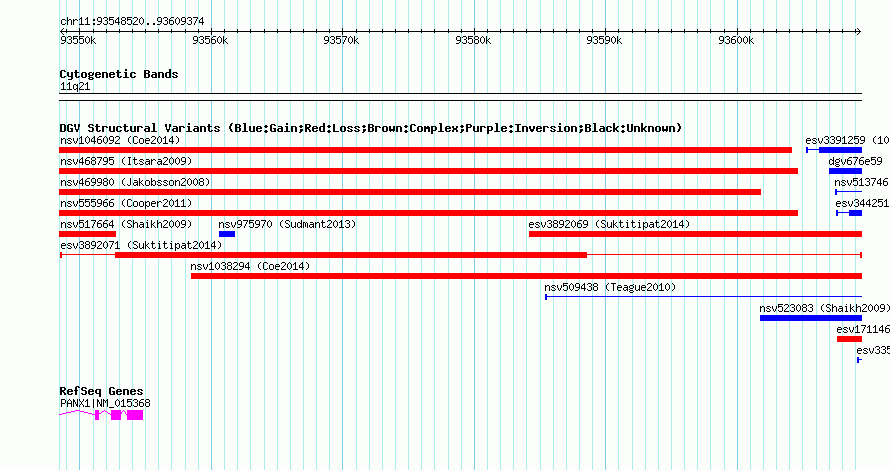Click the small blue esv344251 bar
Viewport: 890px width, 470px height.
pyautogui.click(x=855, y=213)
